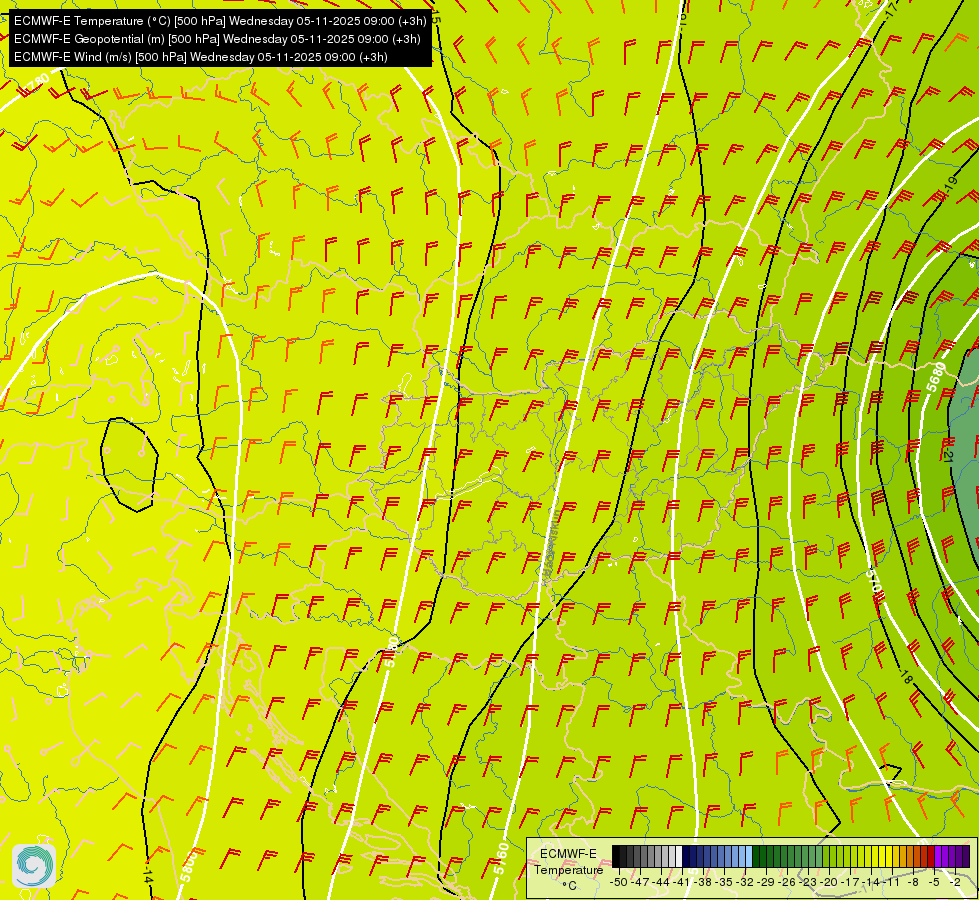Click the -38 tick label on the scale
The width and height of the screenshot is (979, 900).
(x=702, y=882)
